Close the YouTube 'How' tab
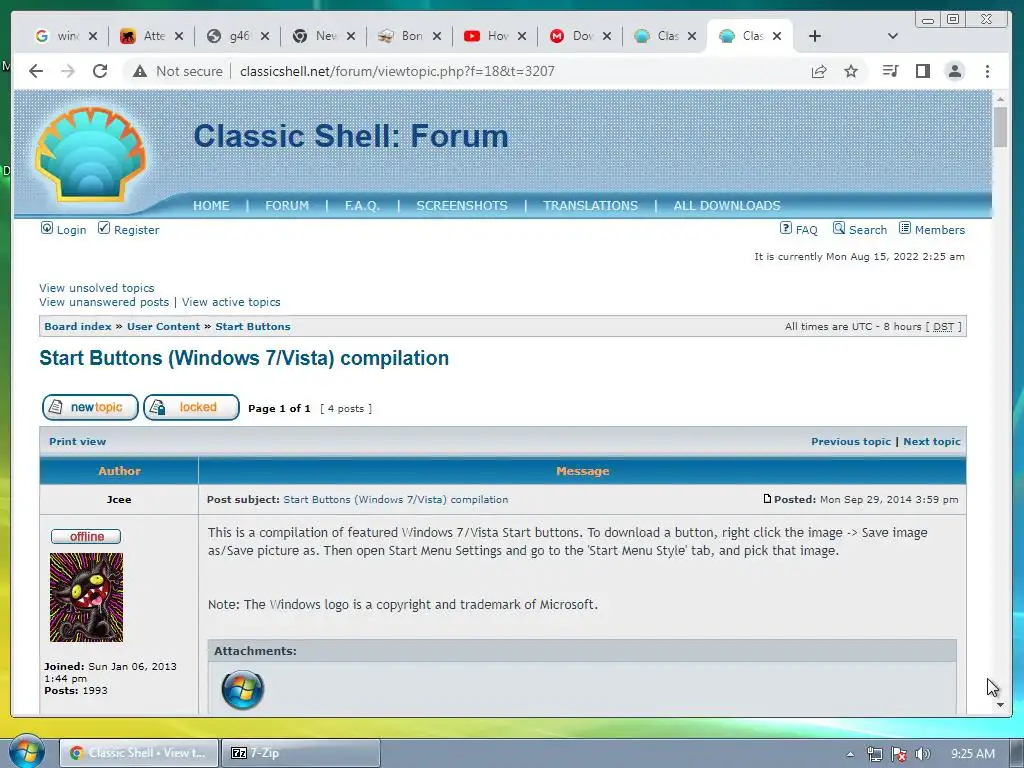The height and width of the screenshot is (768, 1024). 522,36
